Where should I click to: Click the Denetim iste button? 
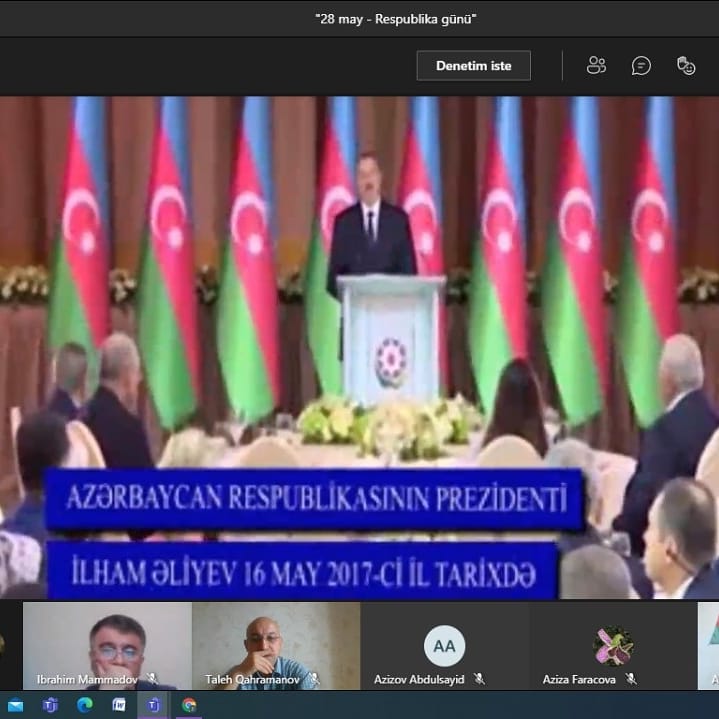[x=473, y=66]
